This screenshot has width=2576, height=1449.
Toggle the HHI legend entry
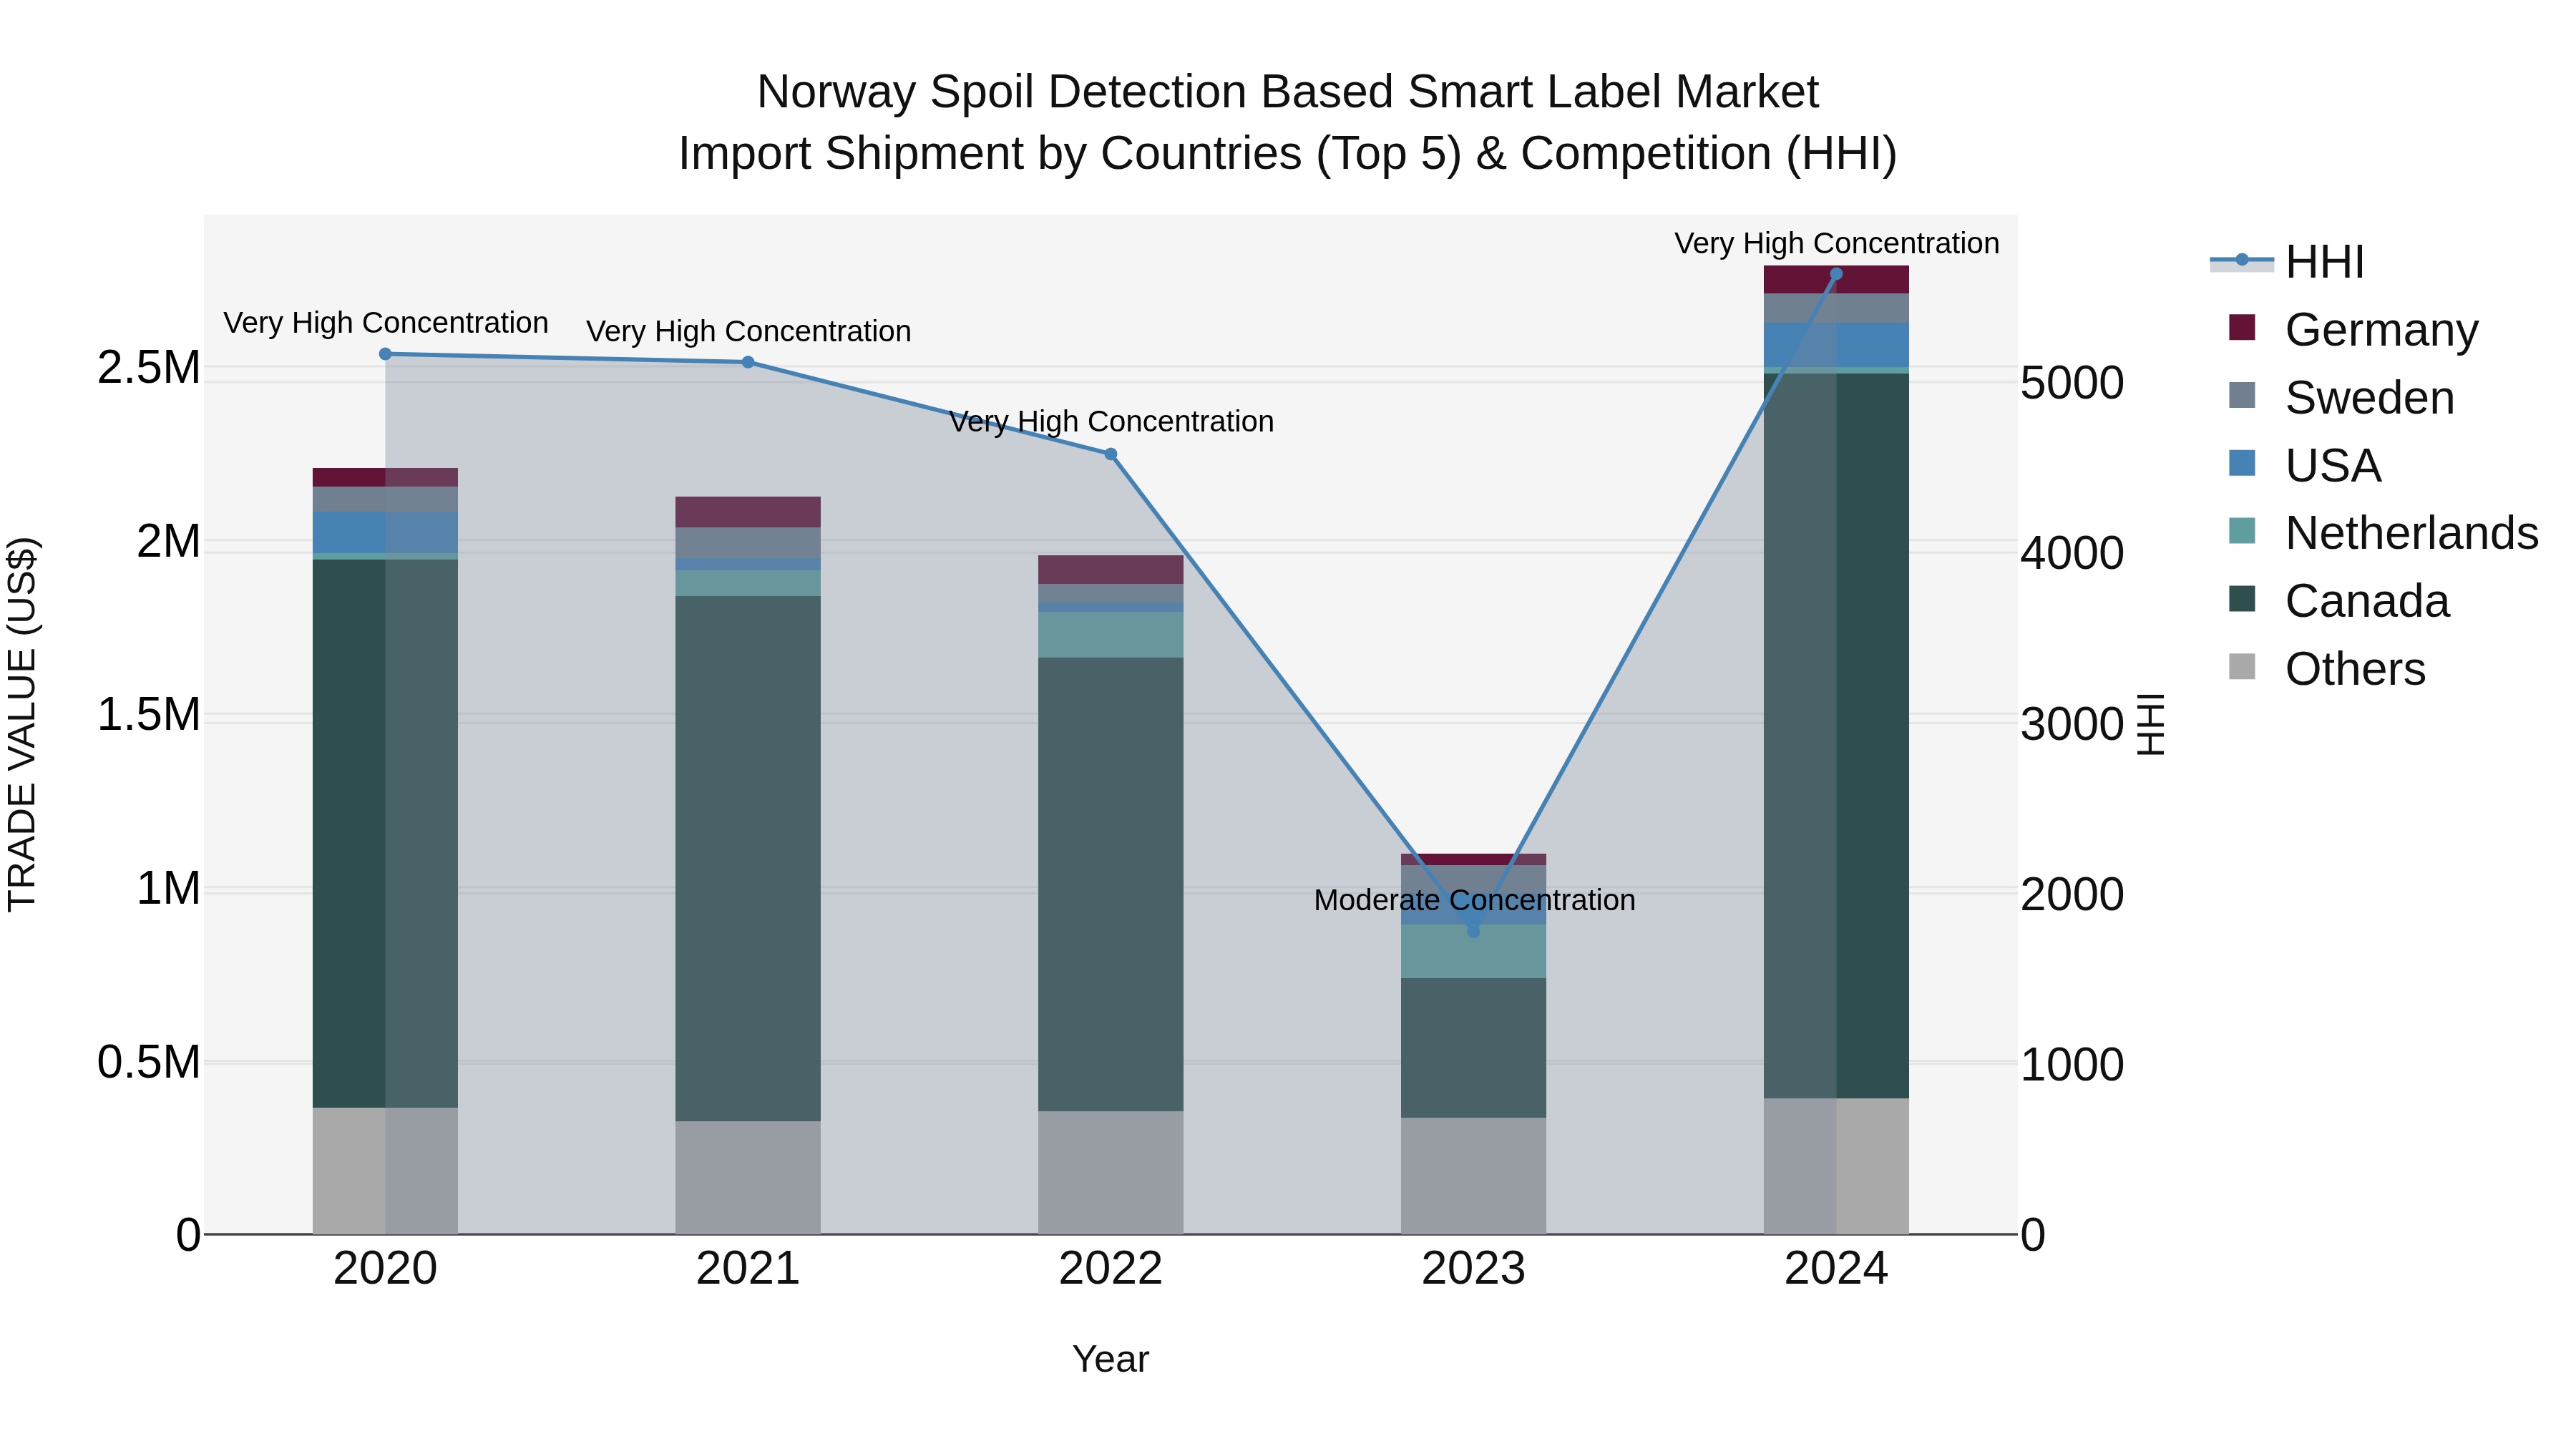tap(2288, 262)
